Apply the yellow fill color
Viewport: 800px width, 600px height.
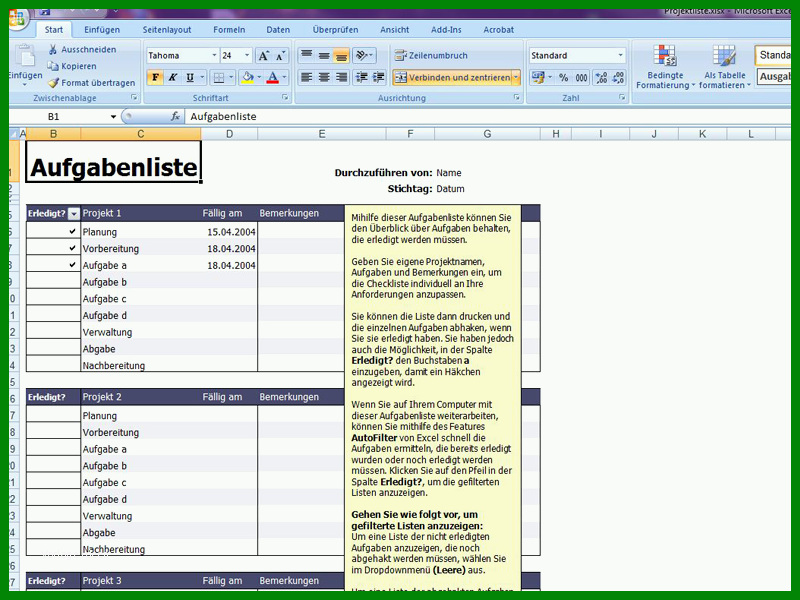coord(247,78)
